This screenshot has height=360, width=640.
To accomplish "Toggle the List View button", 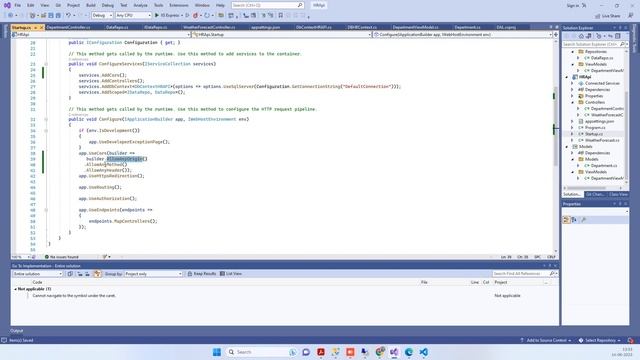I will click(x=231, y=273).
